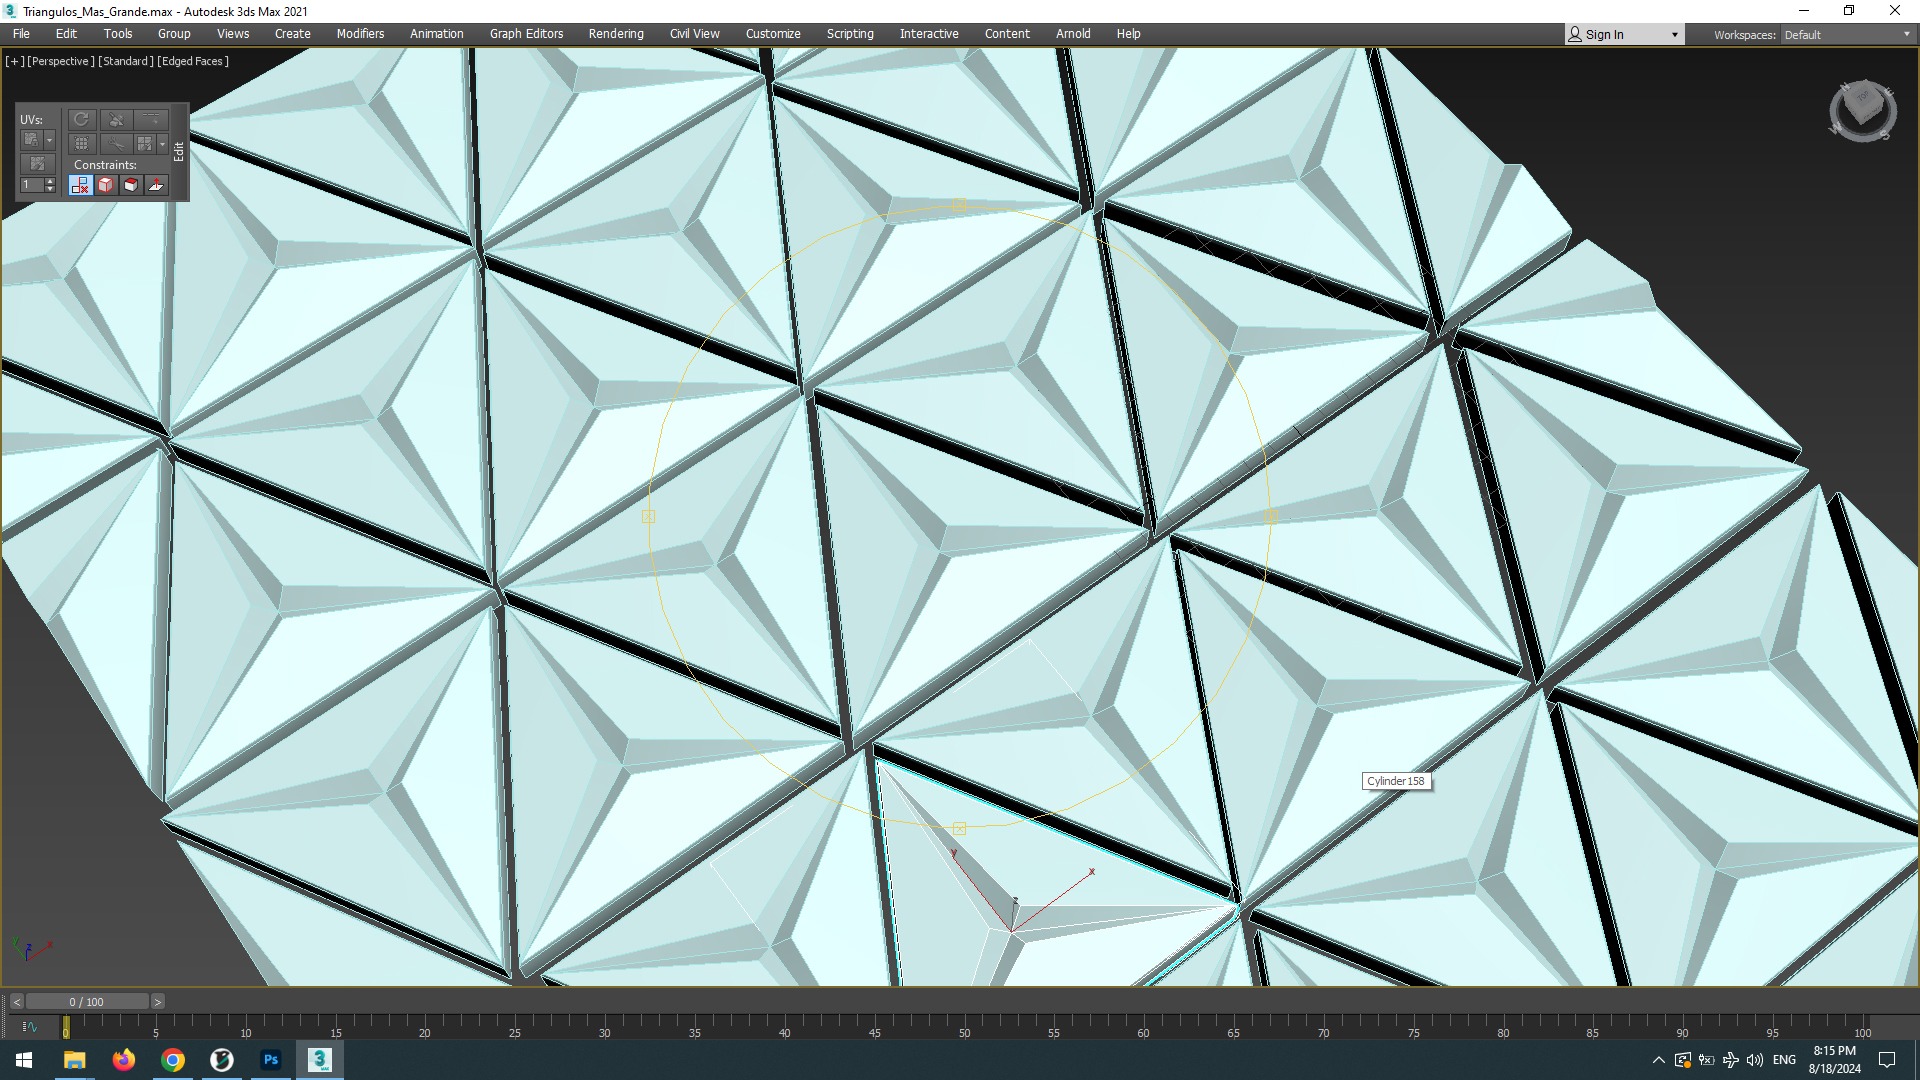Increase the UV channel spinner value
This screenshot has width=1920, height=1080.
pyautogui.click(x=50, y=181)
